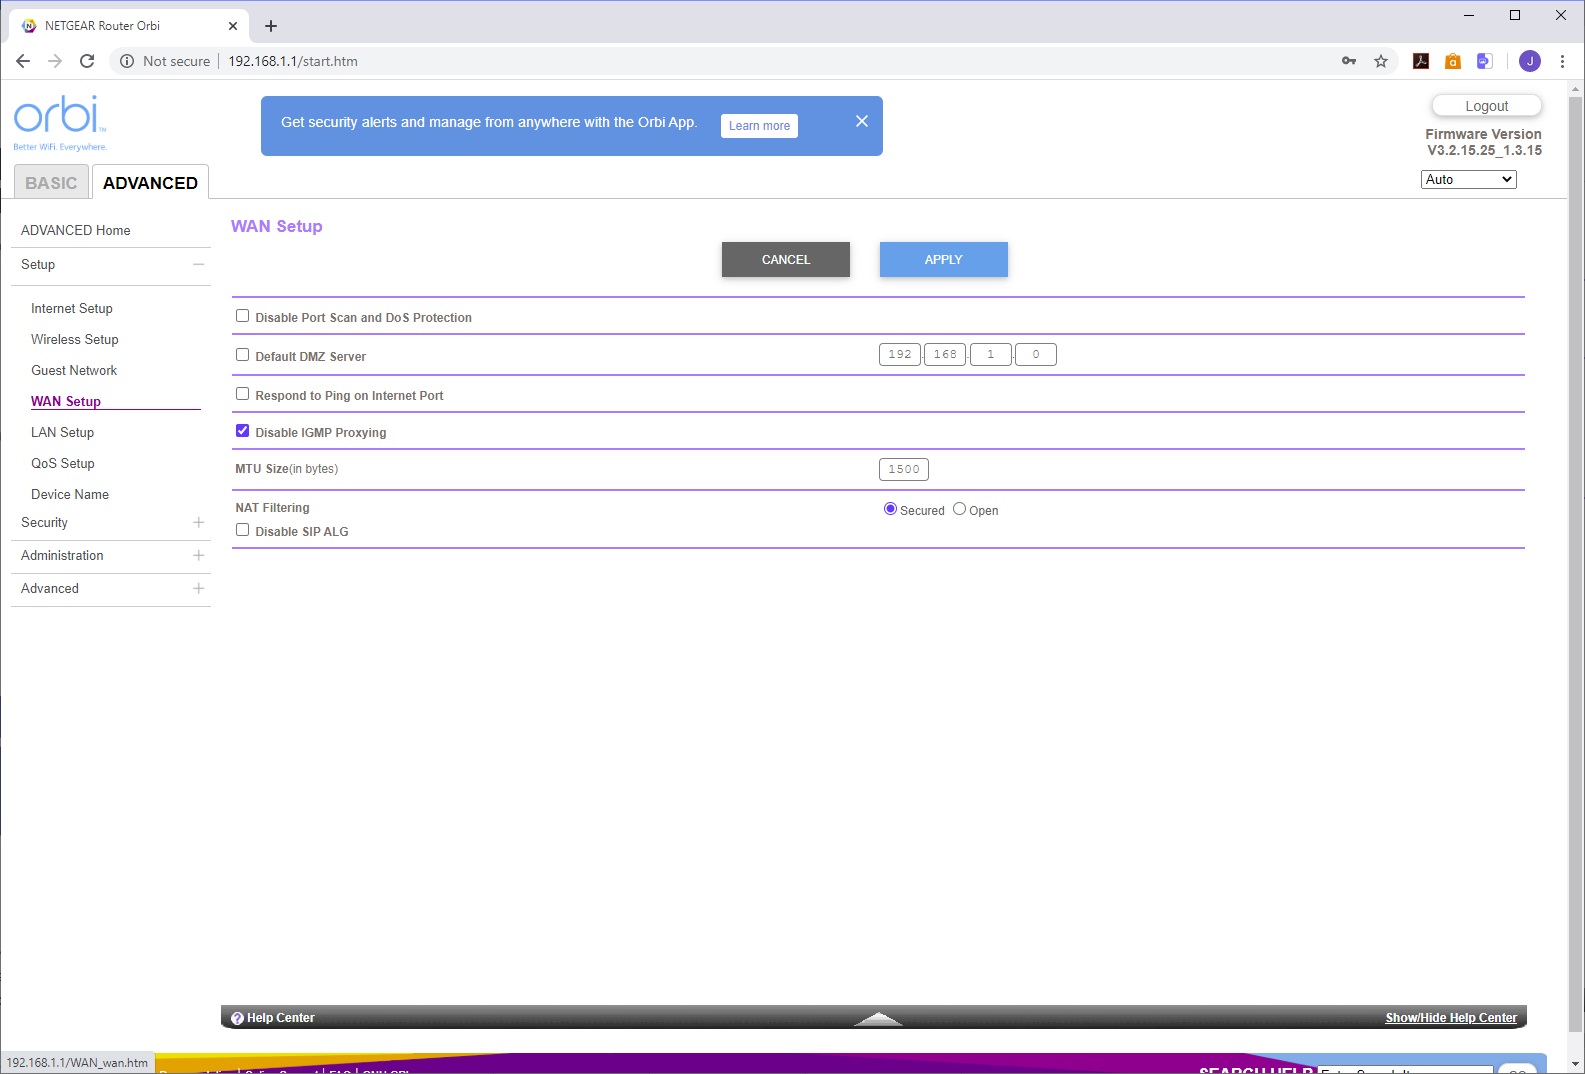This screenshot has height=1074, width=1585.
Task: Click the Orbi logo
Action: pos(60,122)
